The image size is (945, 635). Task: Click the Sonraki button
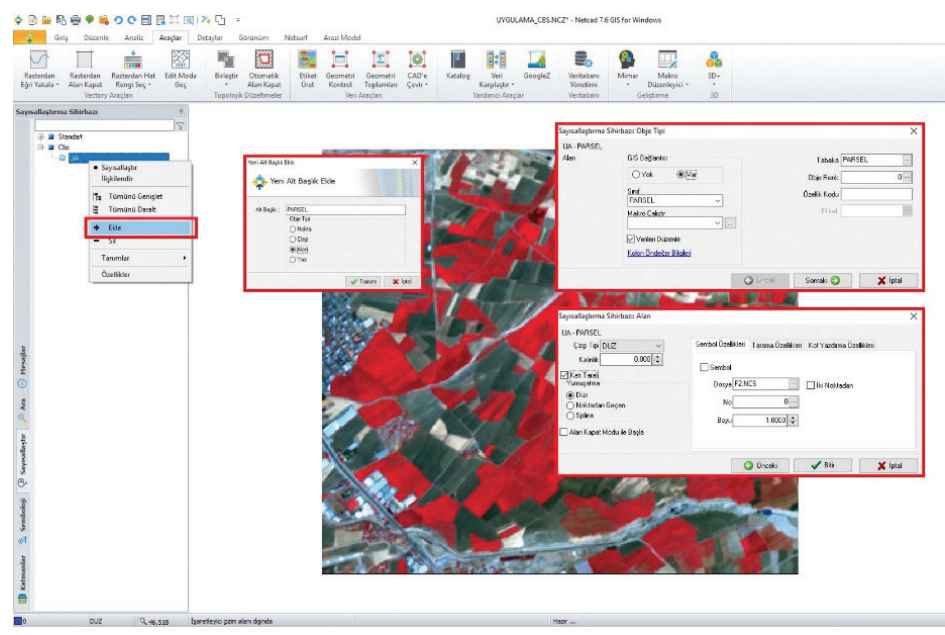click(822, 281)
